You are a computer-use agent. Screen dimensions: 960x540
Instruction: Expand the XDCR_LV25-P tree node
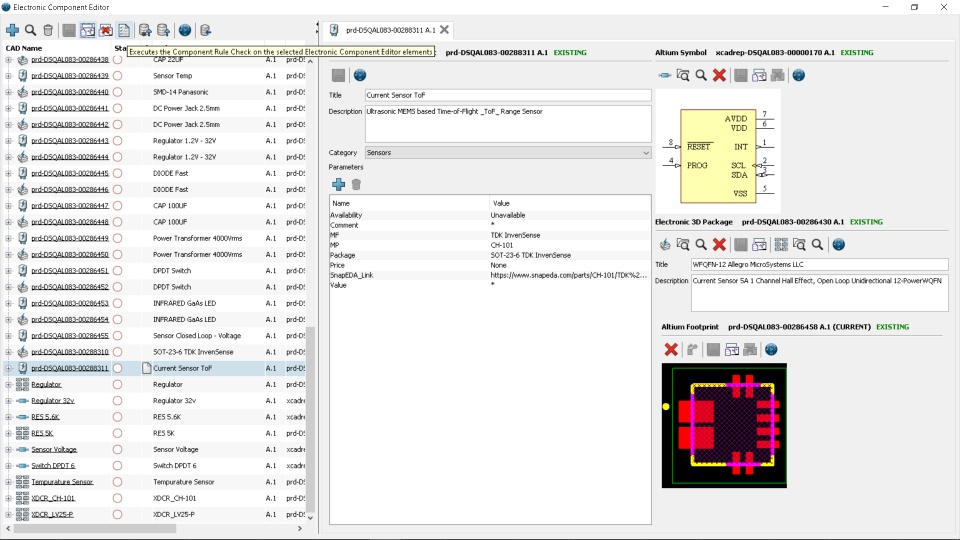pyautogui.click(x=9, y=514)
